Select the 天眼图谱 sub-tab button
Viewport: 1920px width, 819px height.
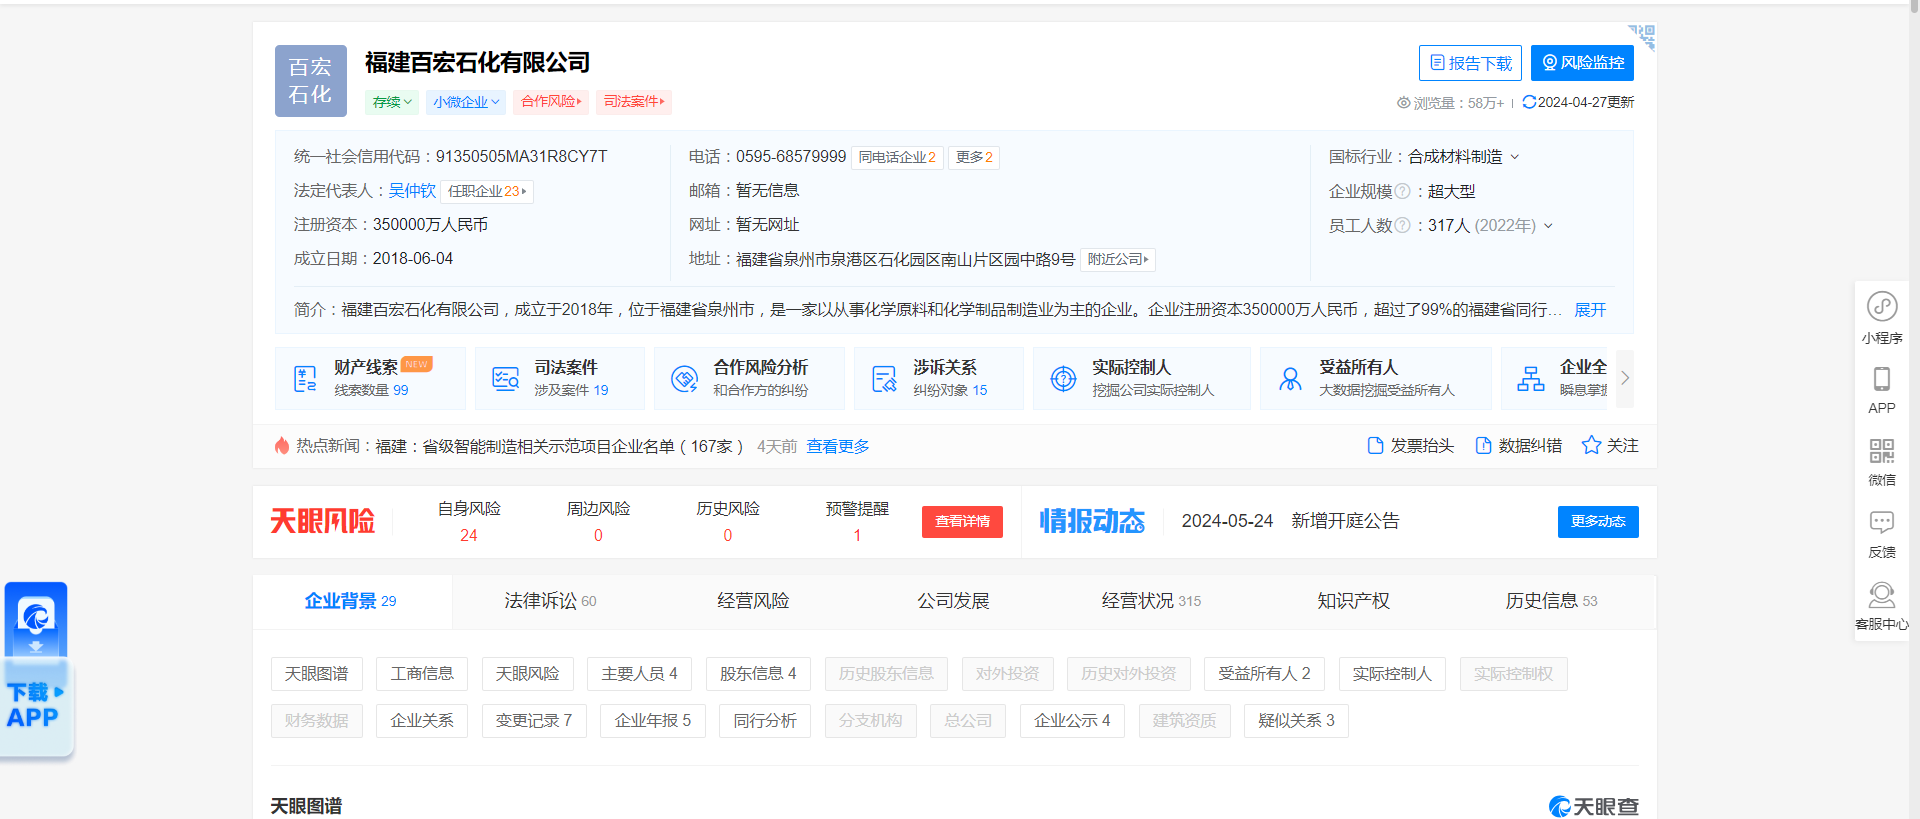(317, 674)
